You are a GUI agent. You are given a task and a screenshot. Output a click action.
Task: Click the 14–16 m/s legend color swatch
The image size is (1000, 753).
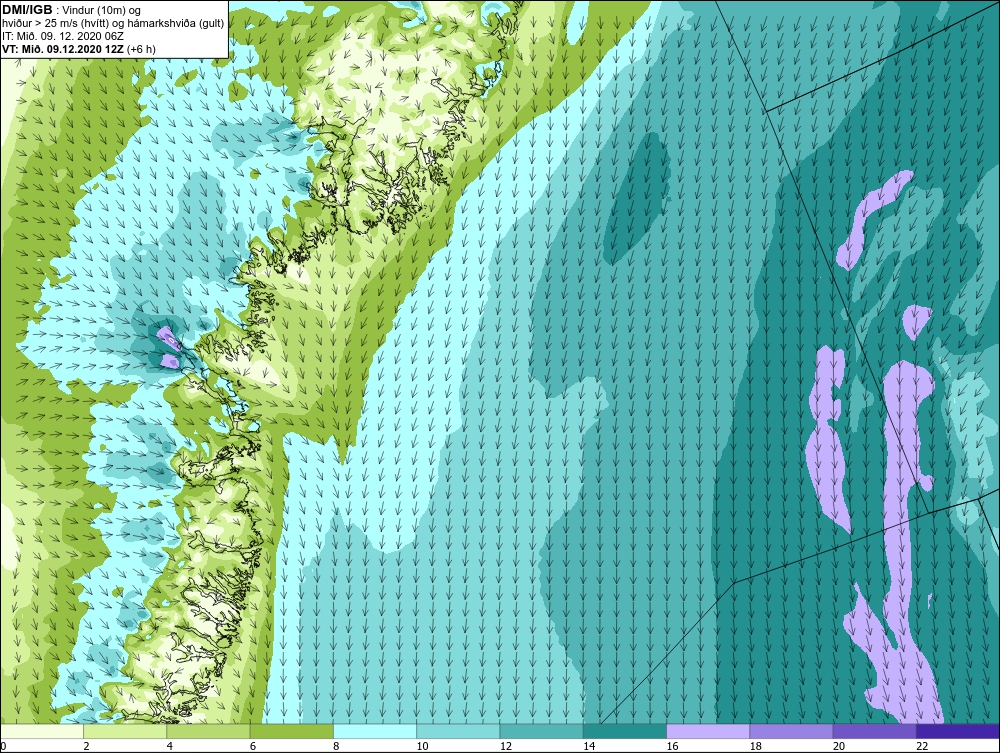pyautogui.click(x=624, y=732)
